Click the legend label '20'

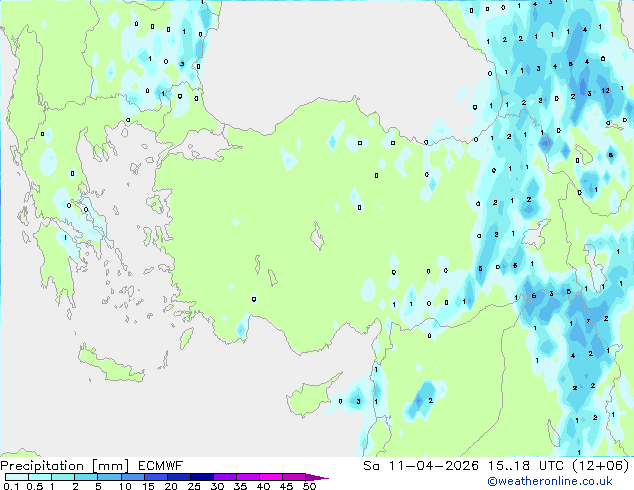coord(171,486)
